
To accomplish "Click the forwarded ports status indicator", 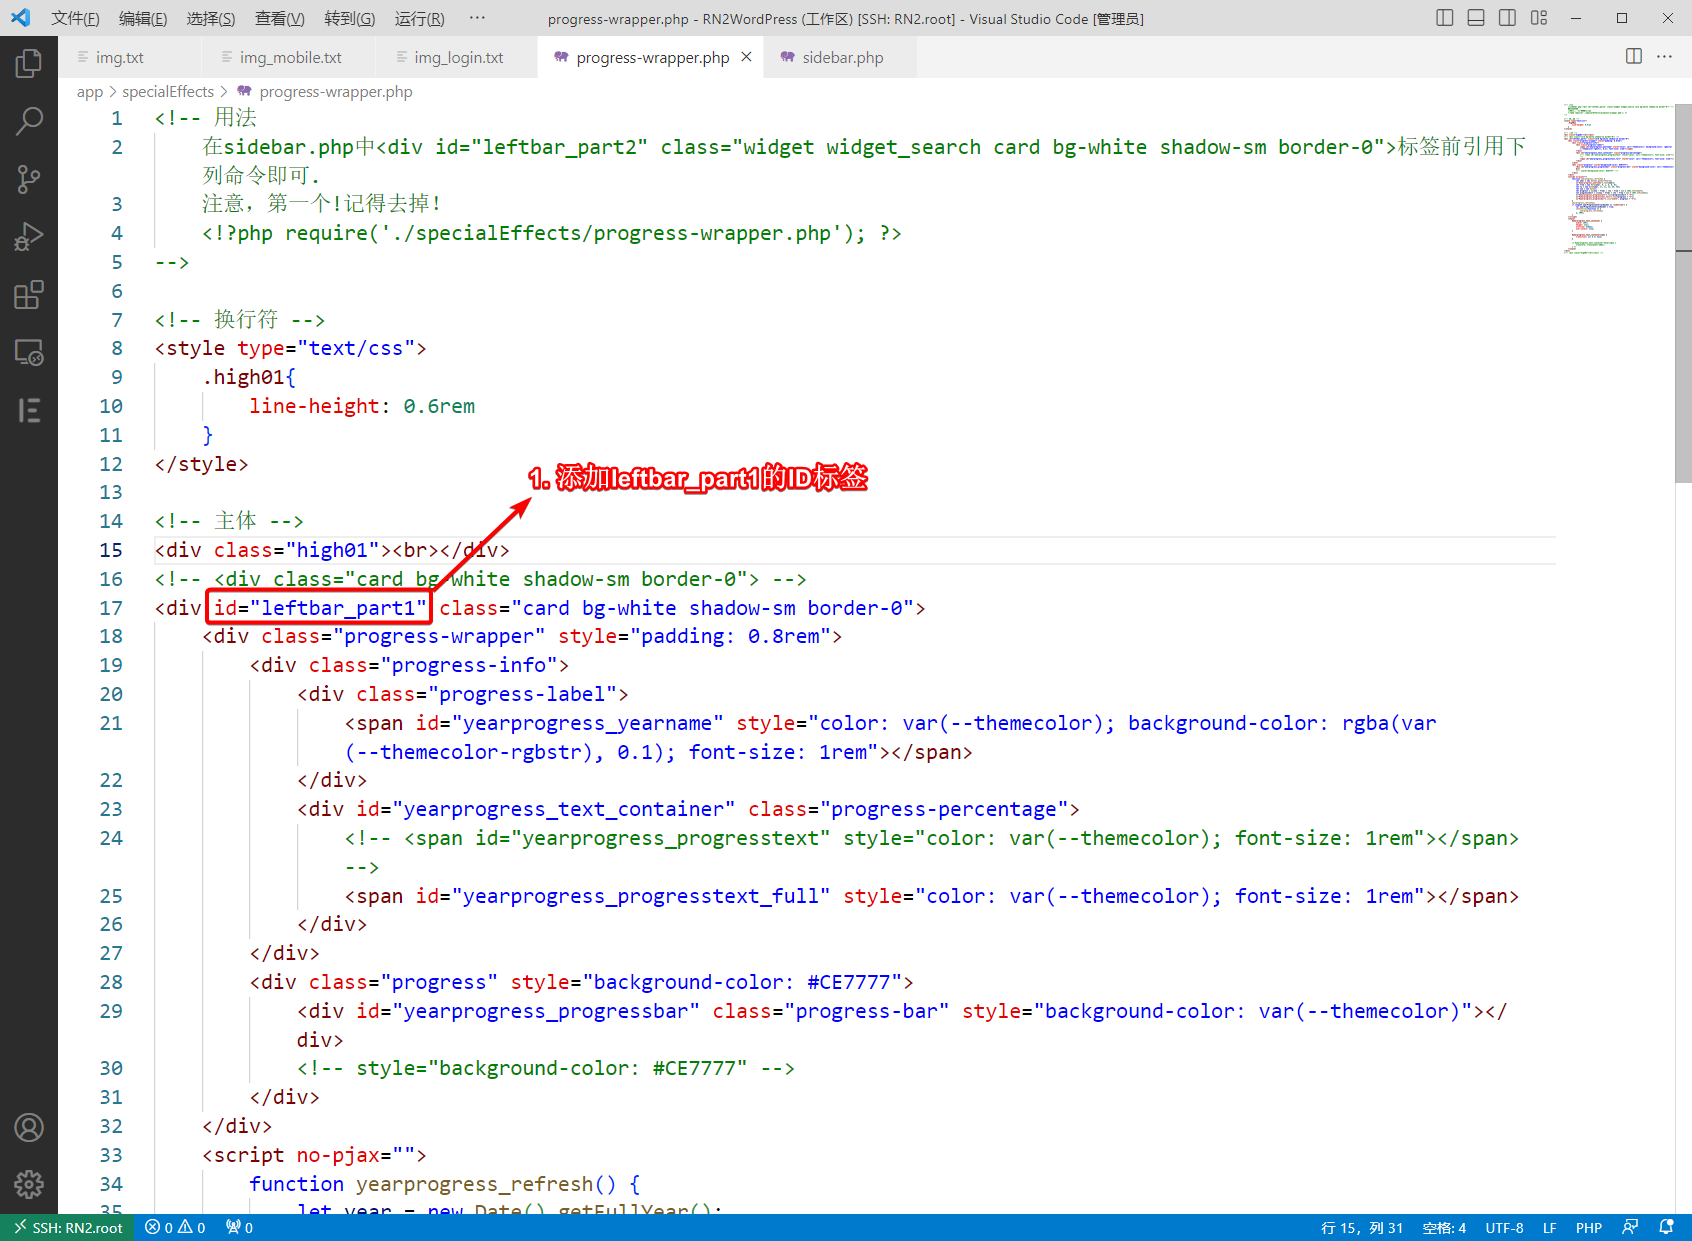I will pyautogui.click(x=240, y=1228).
